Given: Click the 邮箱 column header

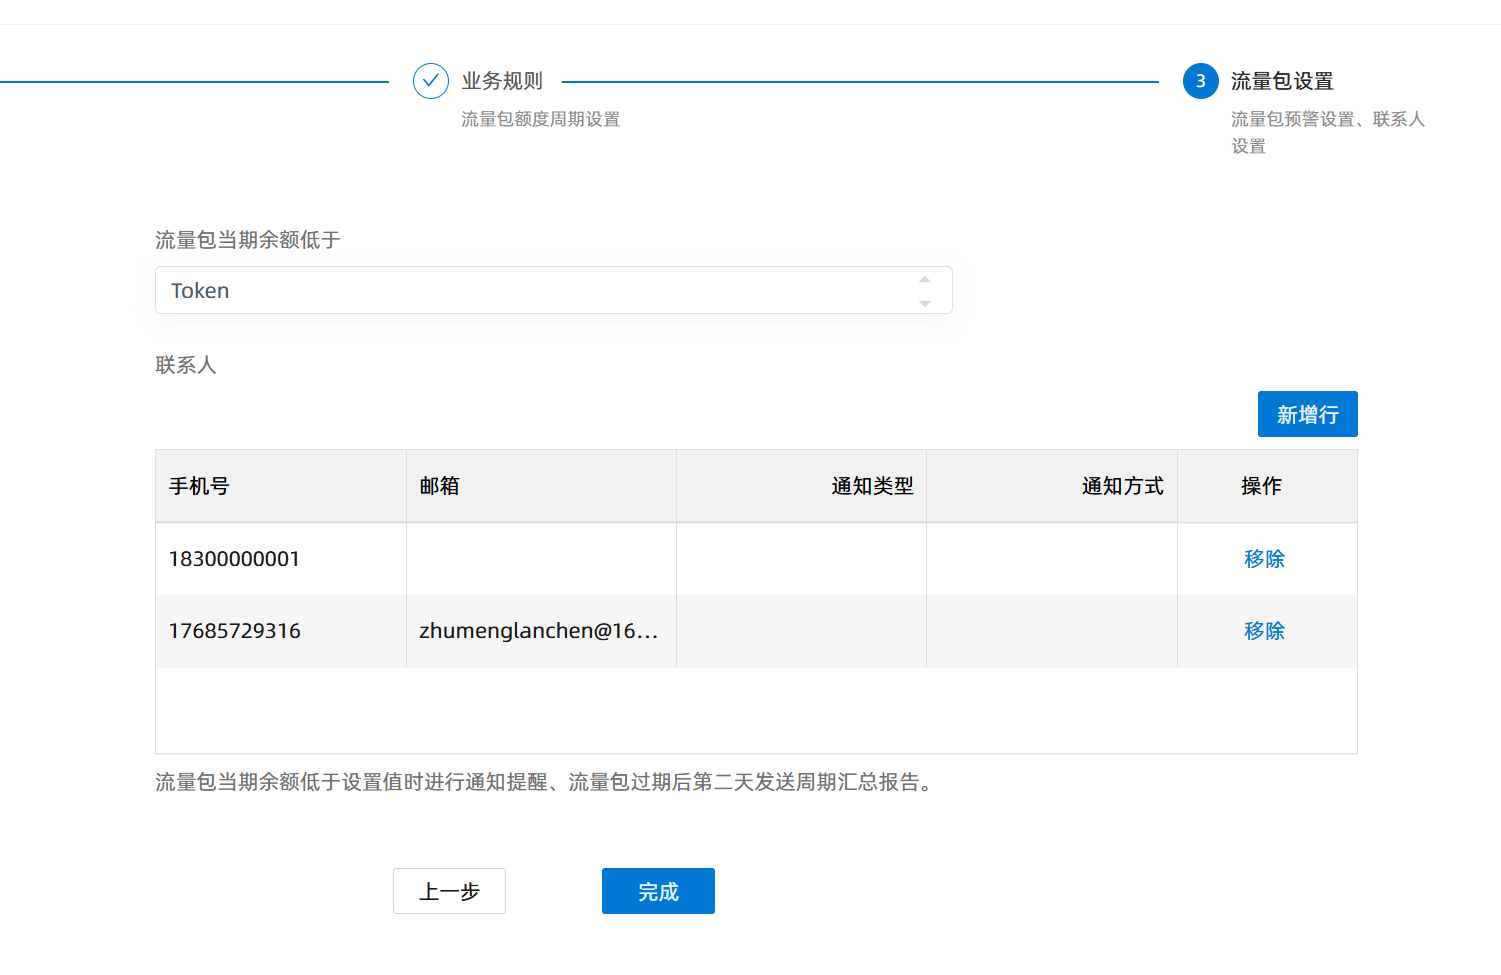Looking at the screenshot, I should (439, 486).
